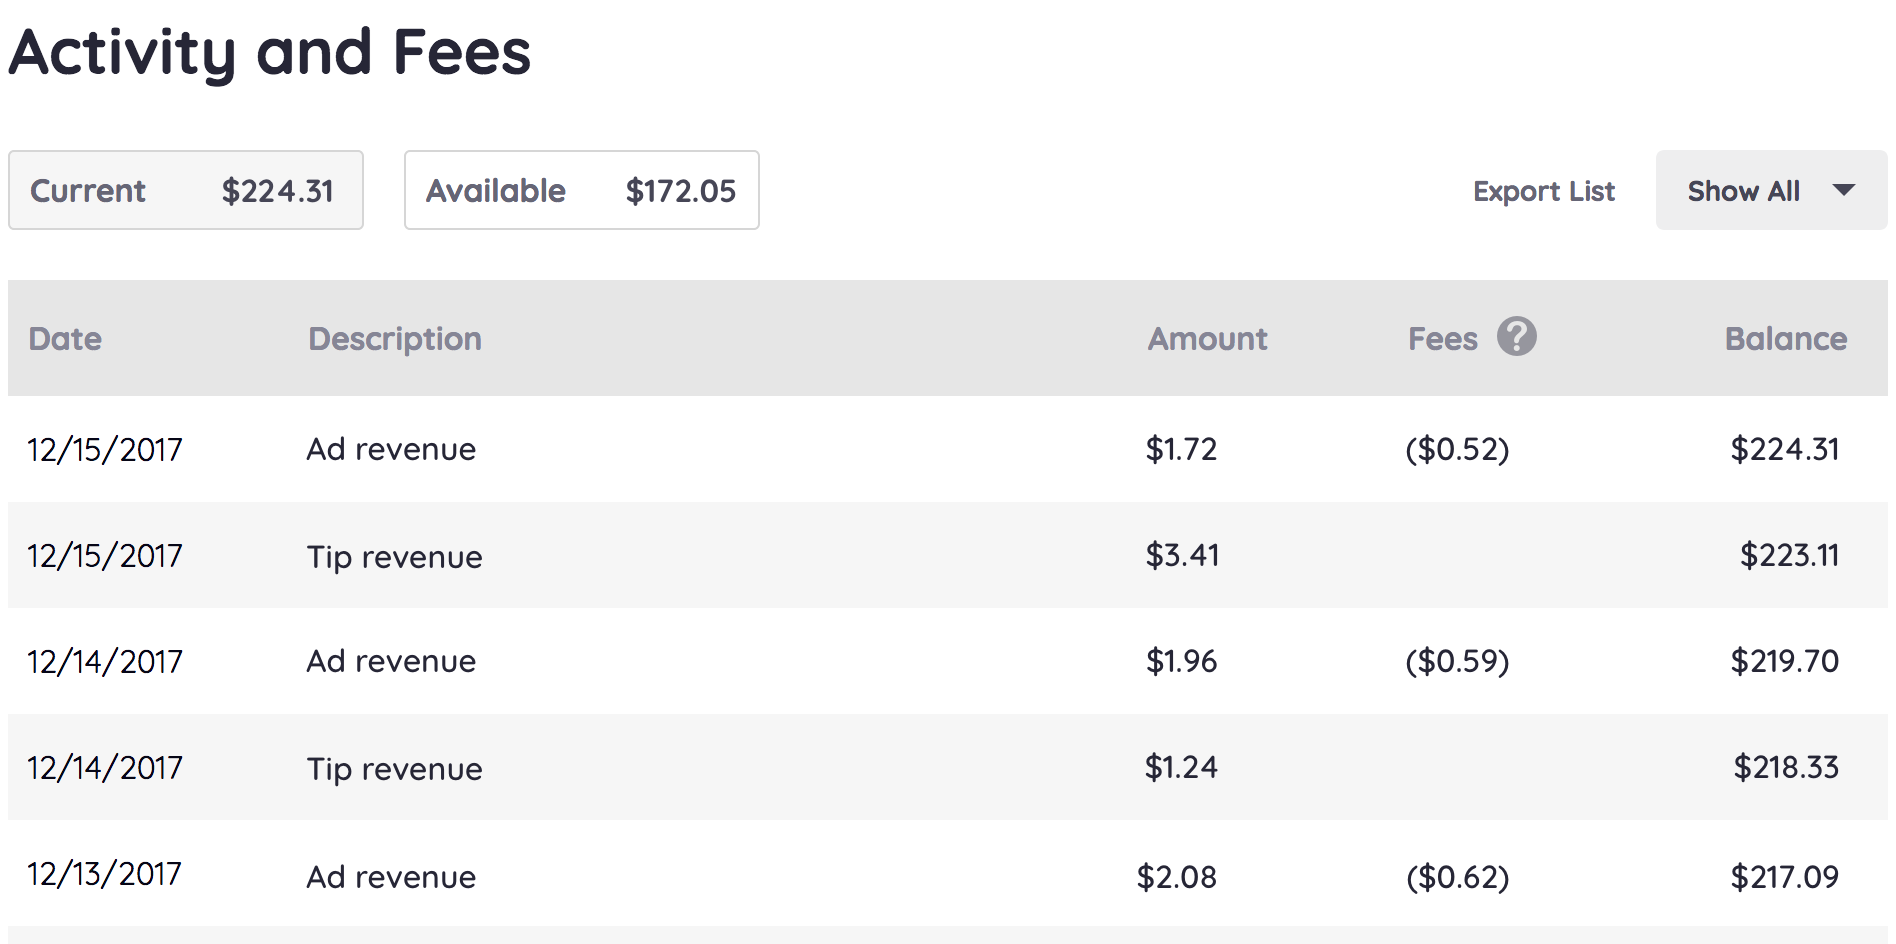Open the Show All filter dropdown
The width and height of the screenshot is (1896, 944).
1770,191
